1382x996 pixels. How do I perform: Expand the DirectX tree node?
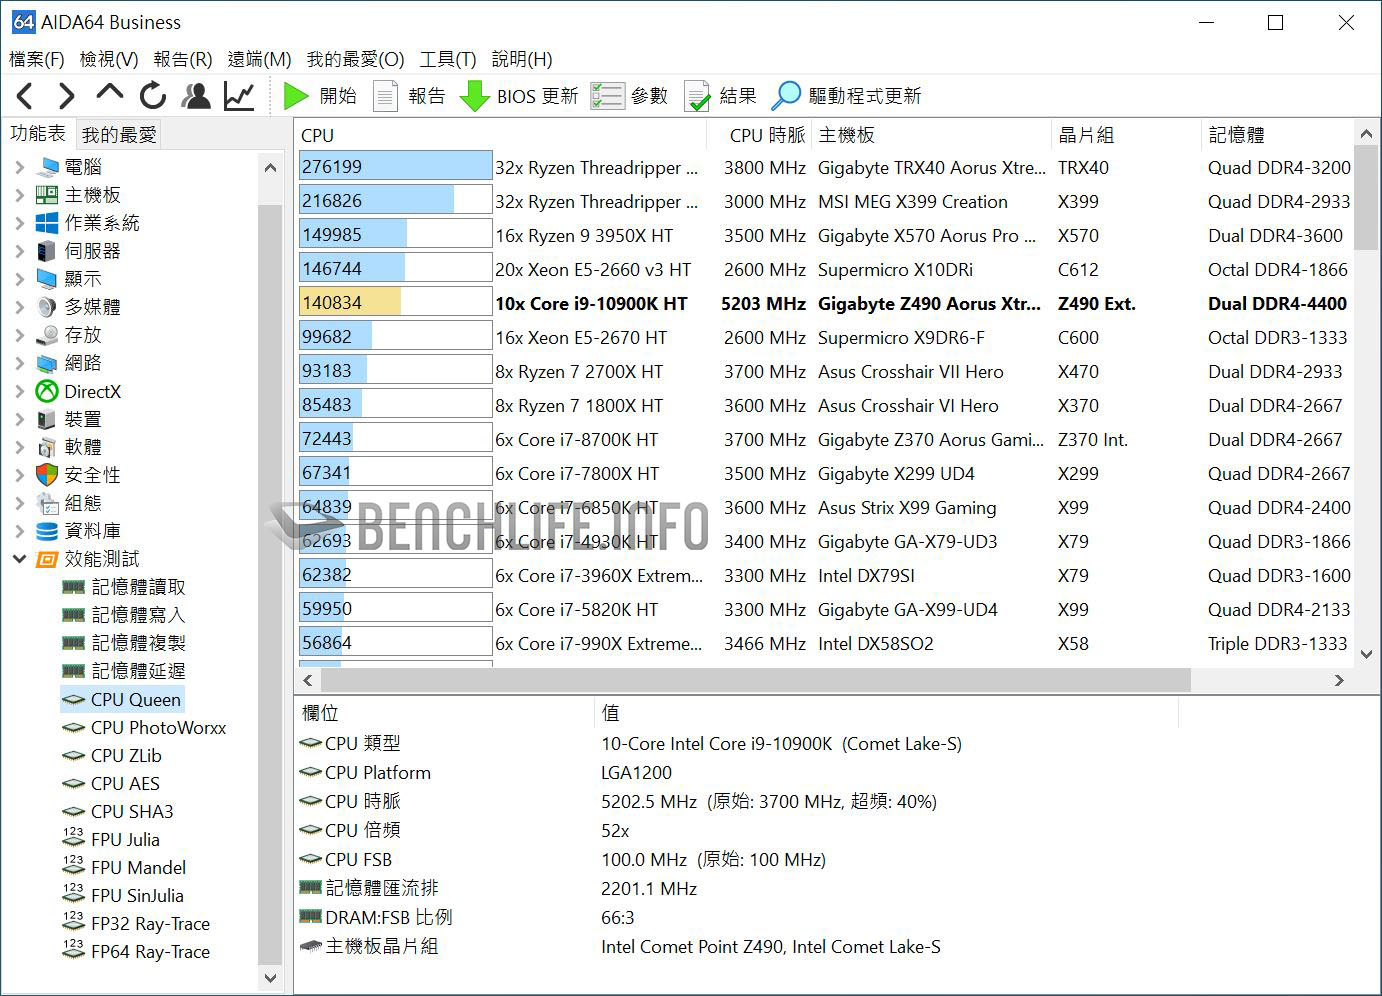tap(20, 391)
